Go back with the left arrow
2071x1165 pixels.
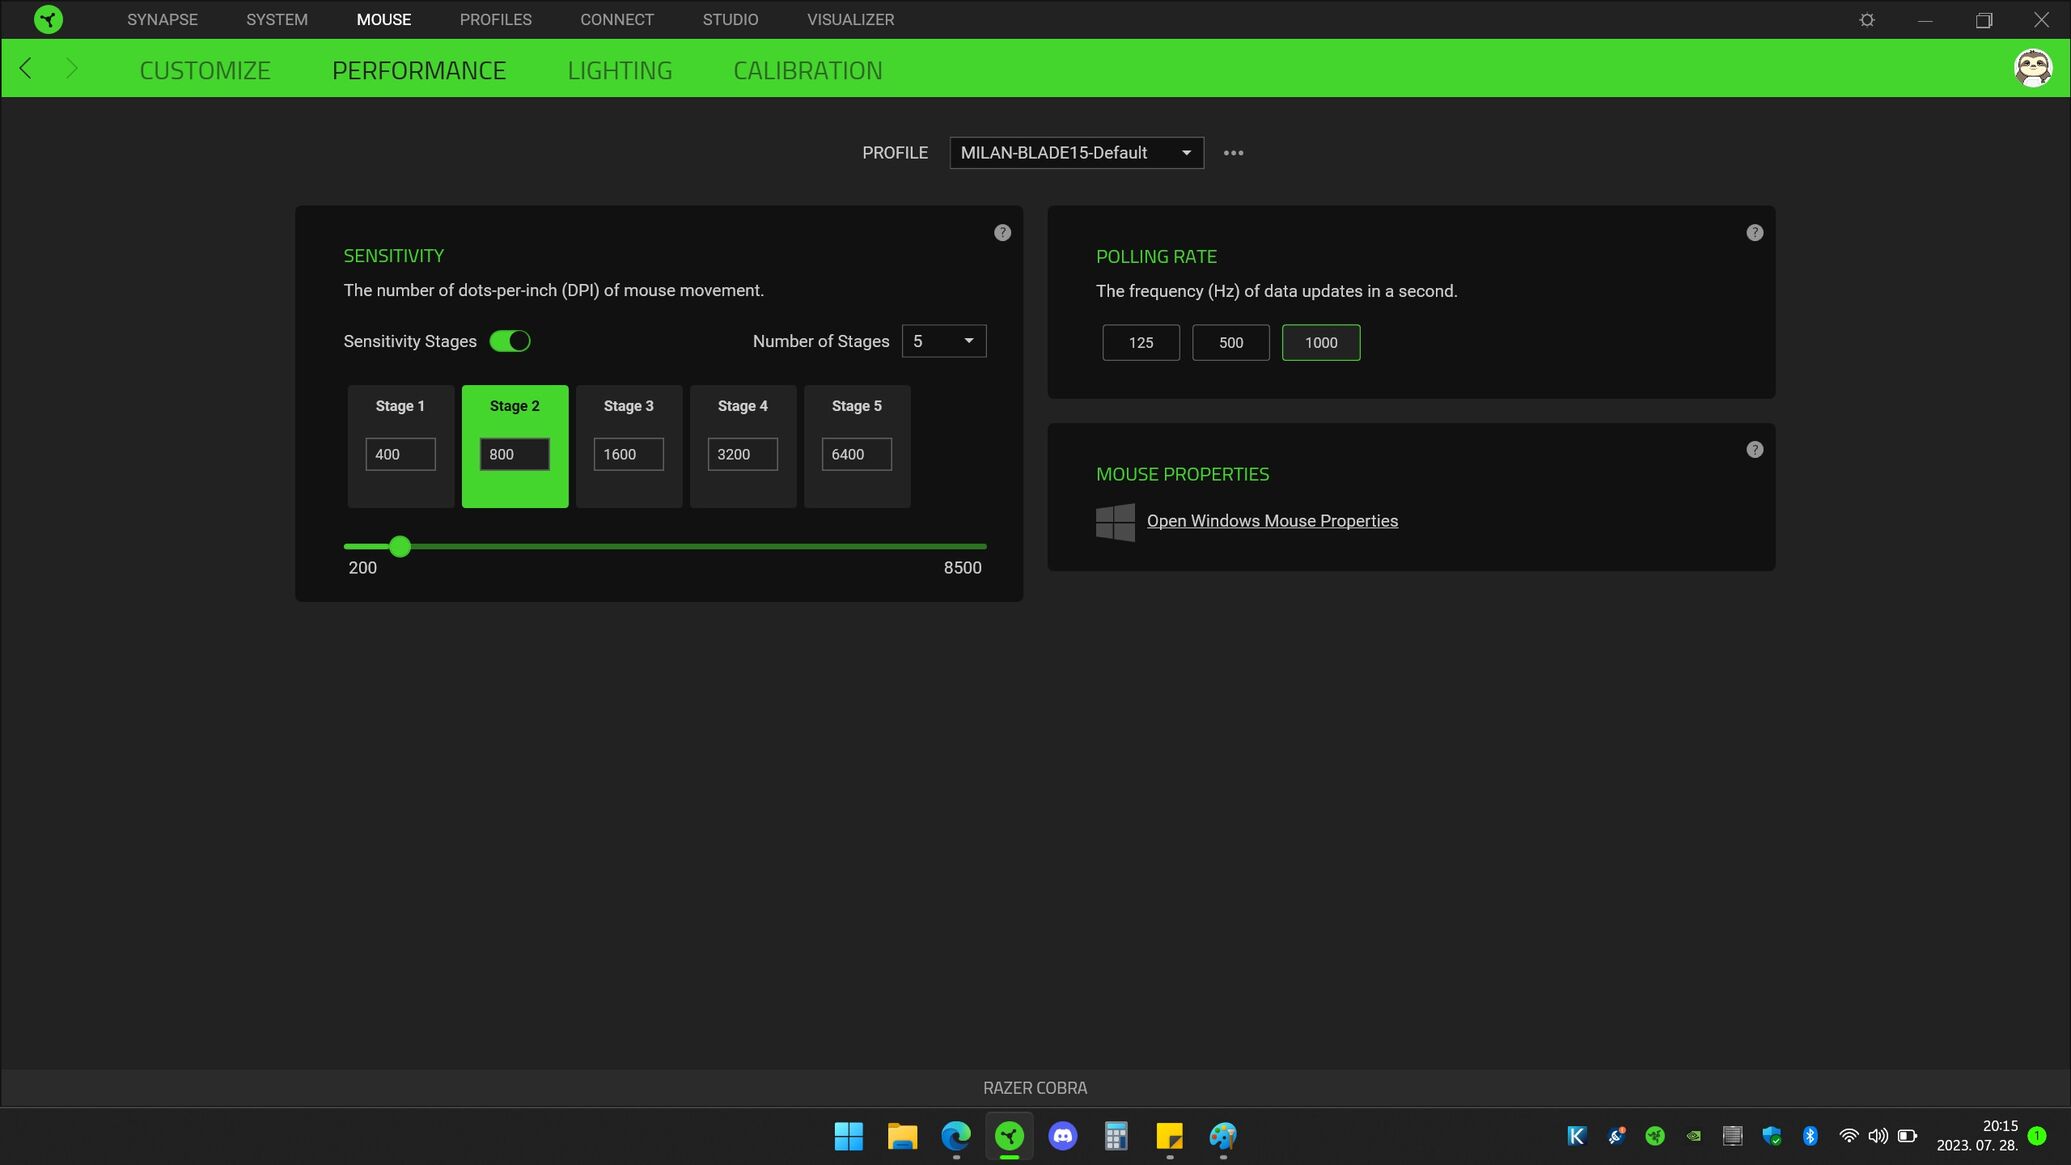click(26, 69)
